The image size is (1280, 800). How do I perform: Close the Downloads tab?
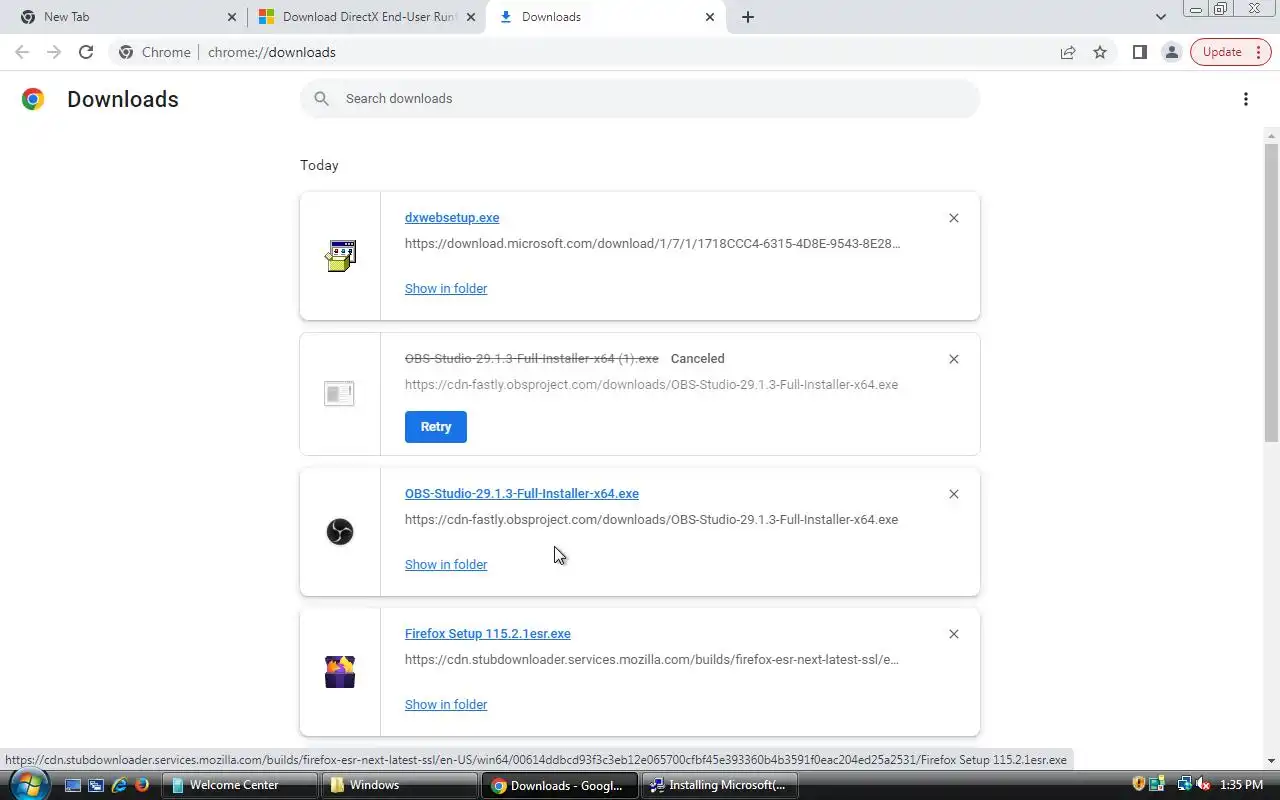tap(710, 17)
